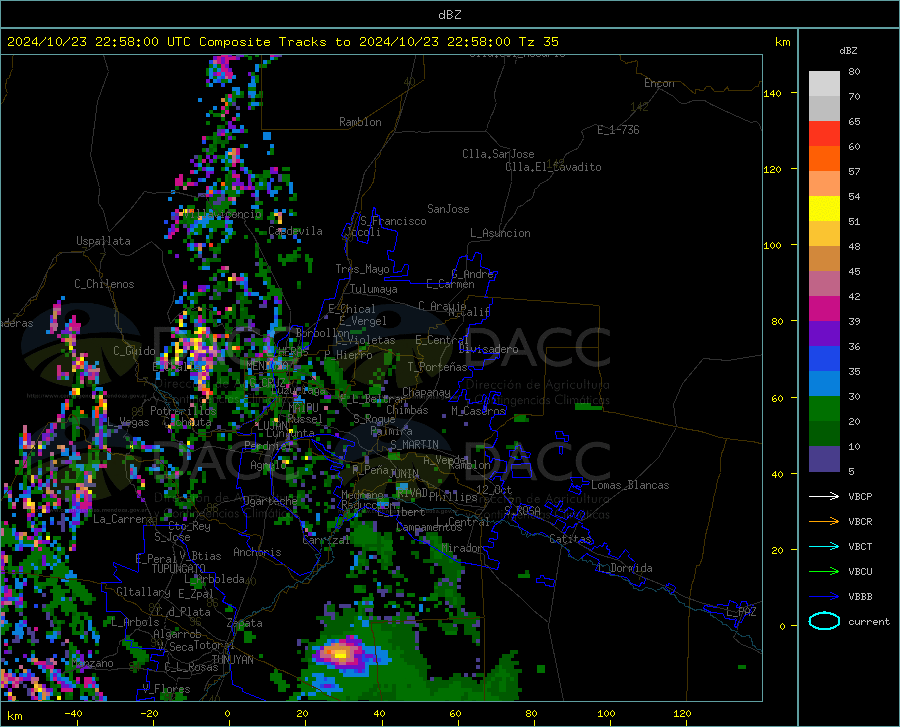
Task: Click the L_Asuncion map label
Action: pos(500,233)
